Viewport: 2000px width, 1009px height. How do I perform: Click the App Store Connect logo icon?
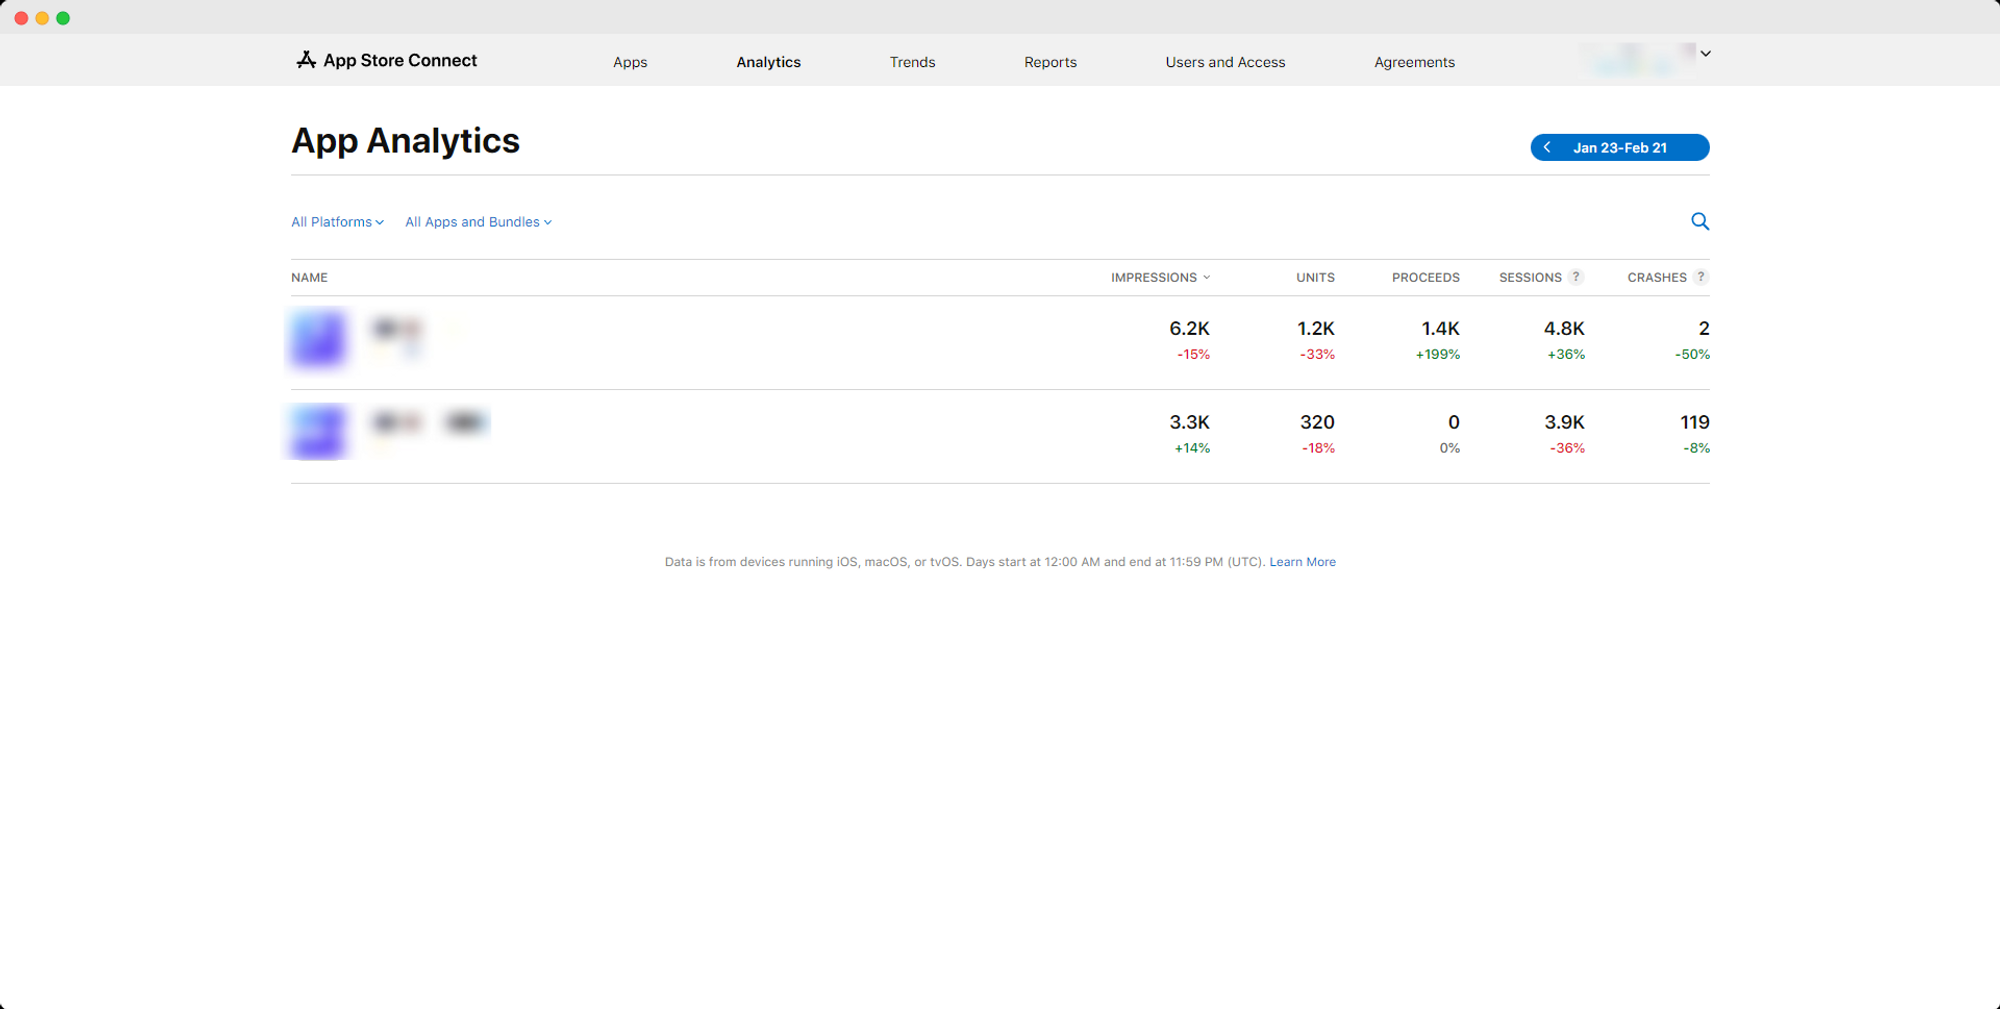[306, 60]
